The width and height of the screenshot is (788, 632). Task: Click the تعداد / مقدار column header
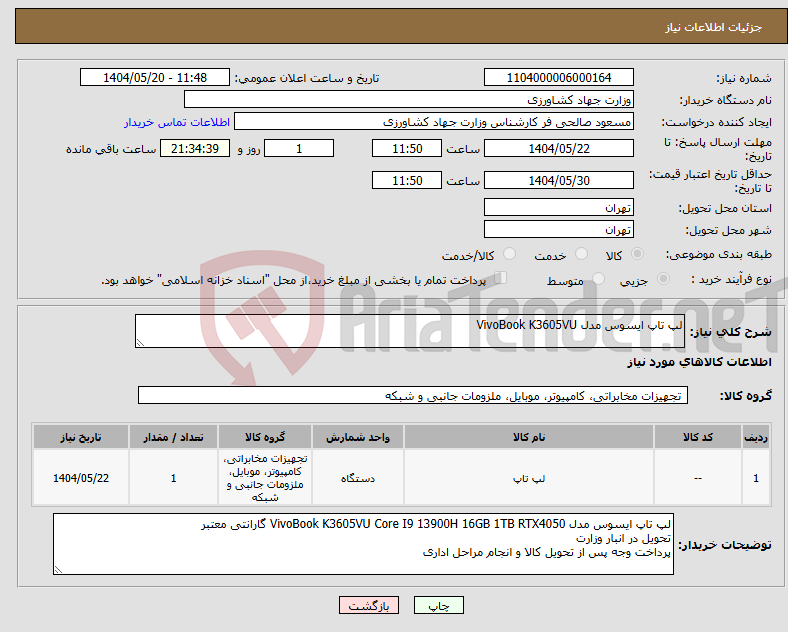click(x=173, y=437)
